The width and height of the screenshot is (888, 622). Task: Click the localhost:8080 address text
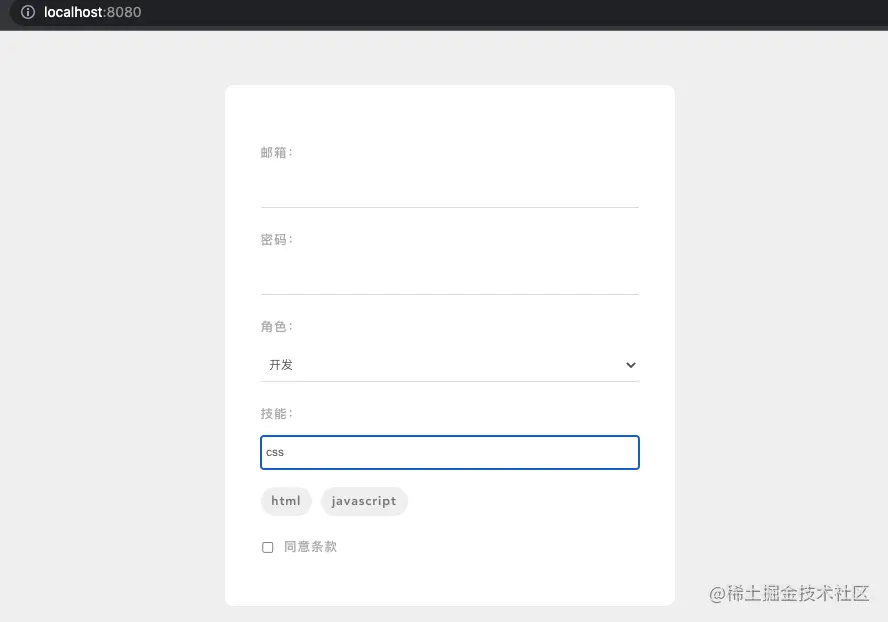coord(92,12)
